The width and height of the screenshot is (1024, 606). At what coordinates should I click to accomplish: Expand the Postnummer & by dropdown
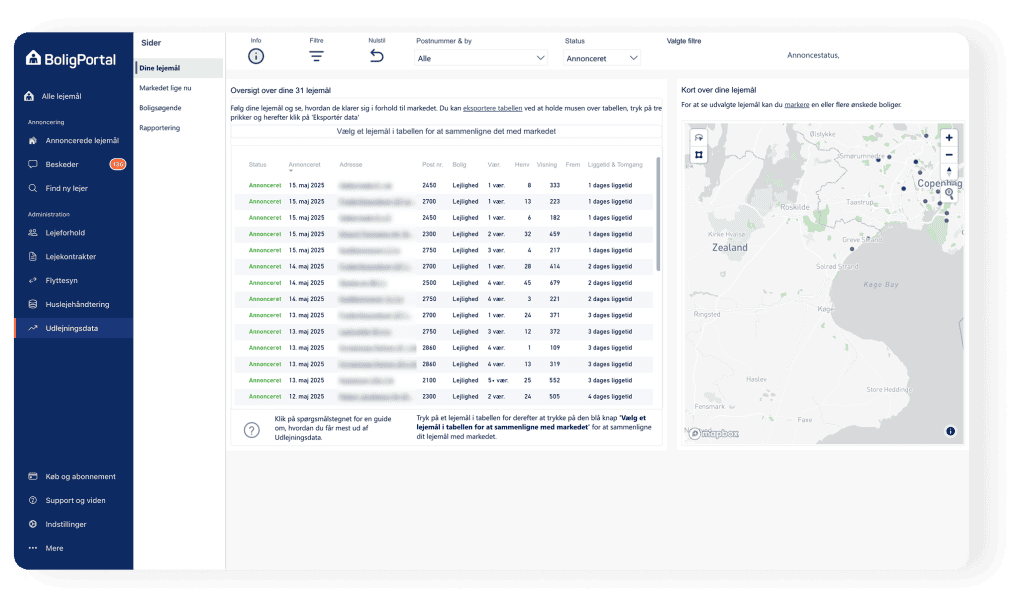[x=482, y=59]
